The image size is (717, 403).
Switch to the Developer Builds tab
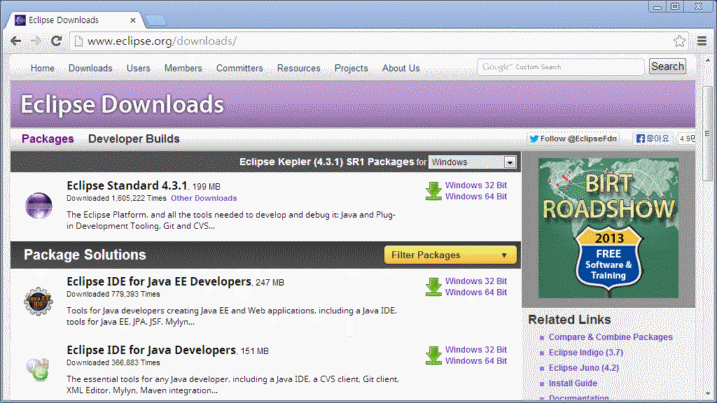coord(134,139)
